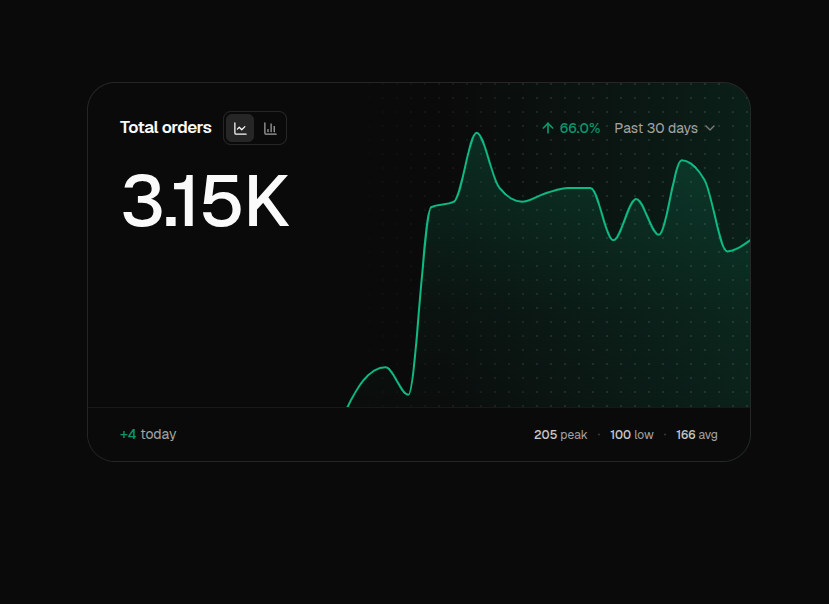Image resolution: width=829 pixels, height=604 pixels.
Task: Click the highest peak of the line chart
Action: coord(477,133)
